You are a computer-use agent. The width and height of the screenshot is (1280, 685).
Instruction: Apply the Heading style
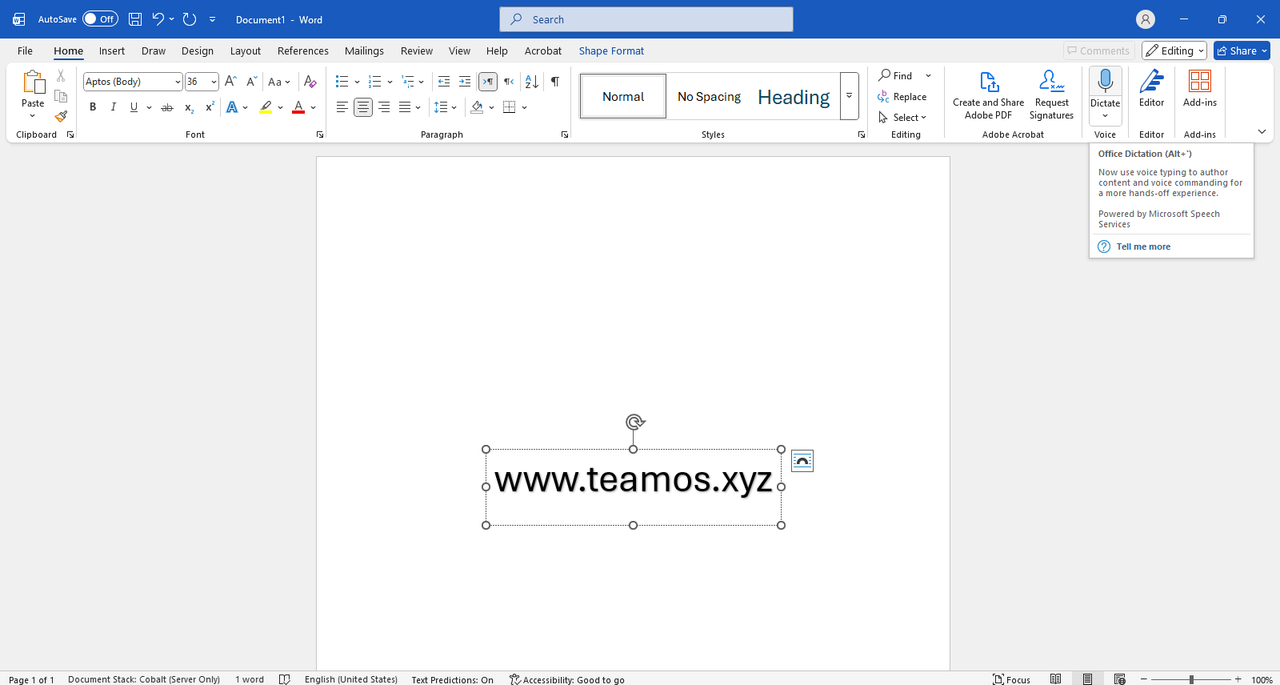pyautogui.click(x=794, y=97)
